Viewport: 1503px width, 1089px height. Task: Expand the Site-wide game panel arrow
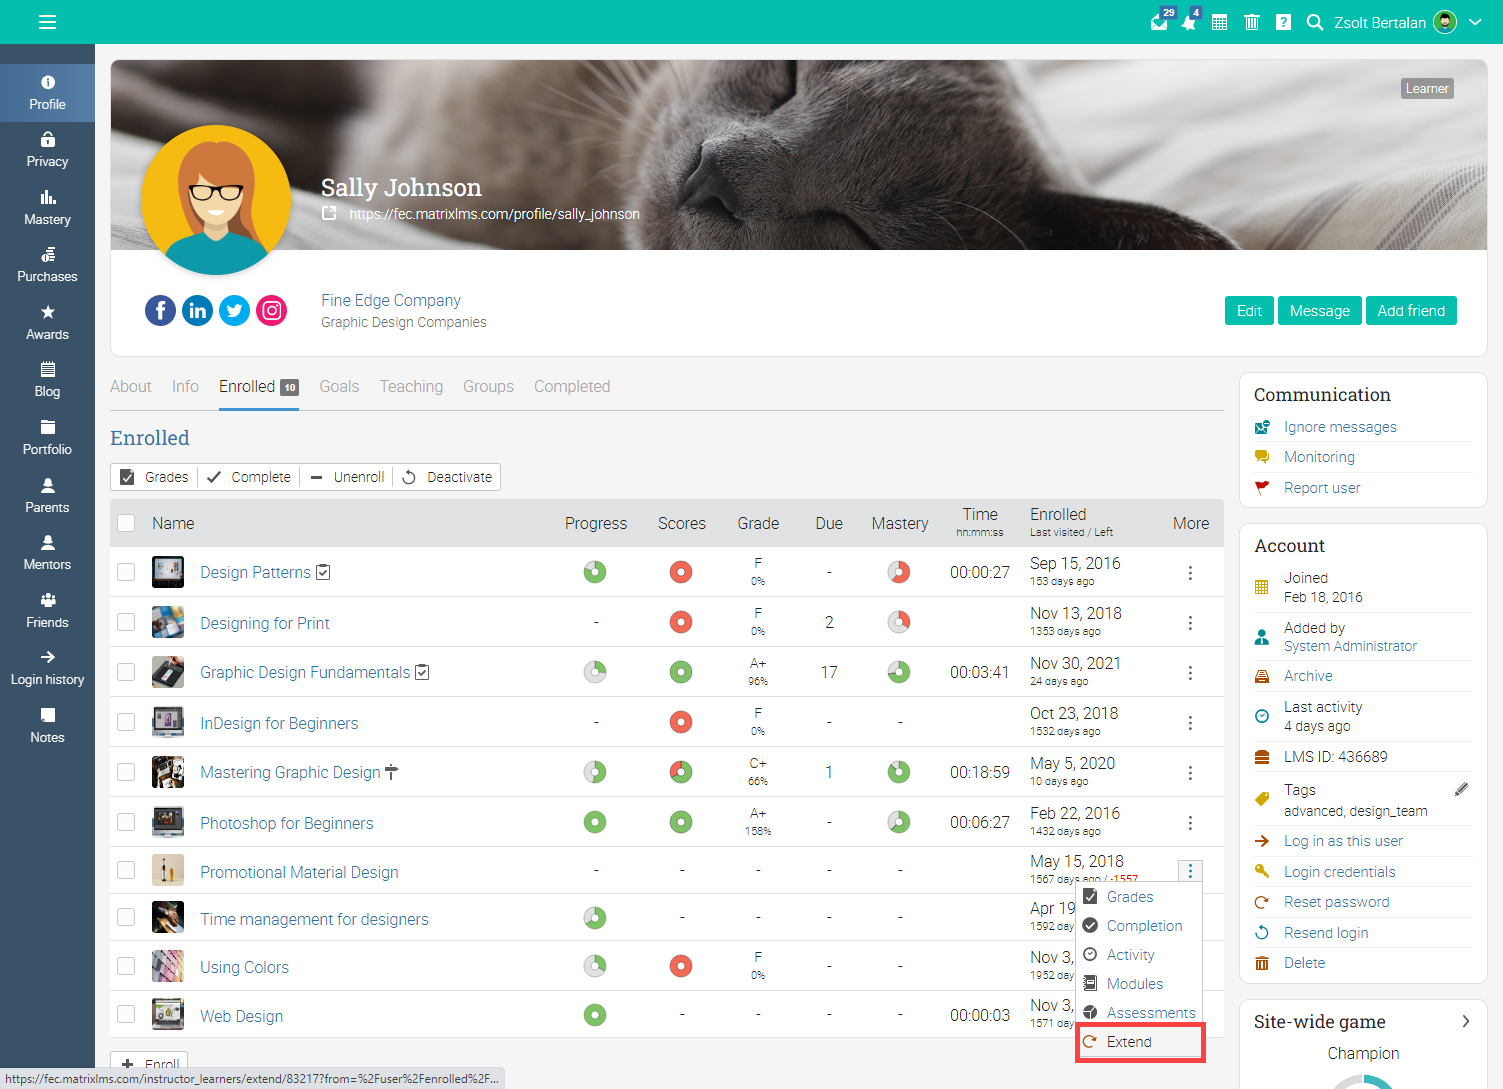(1466, 1021)
